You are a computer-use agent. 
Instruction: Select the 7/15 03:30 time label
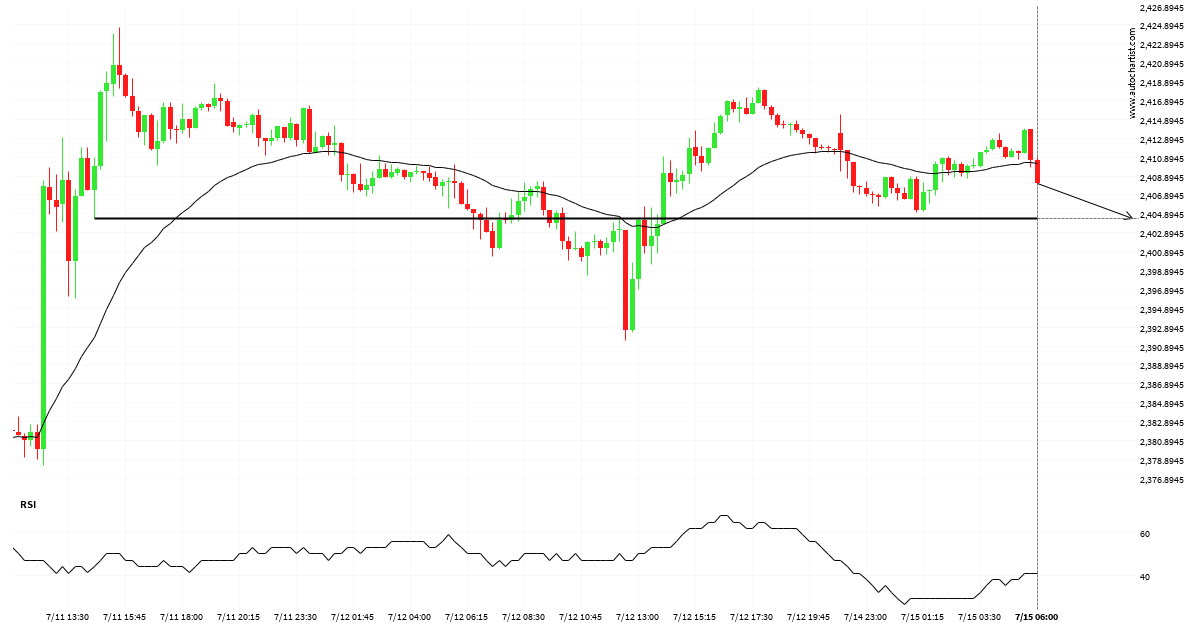pyautogui.click(x=979, y=617)
